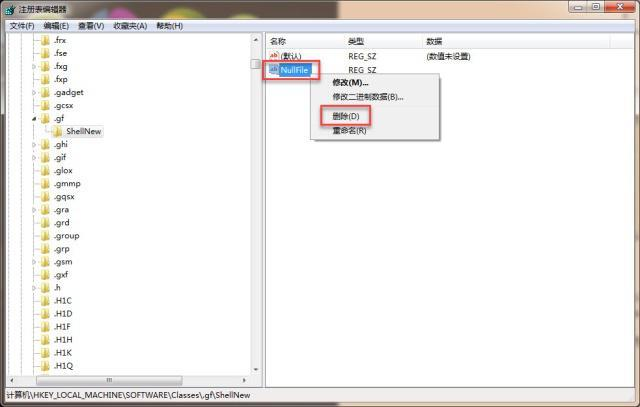Click the .group folder icon

(x=45, y=236)
